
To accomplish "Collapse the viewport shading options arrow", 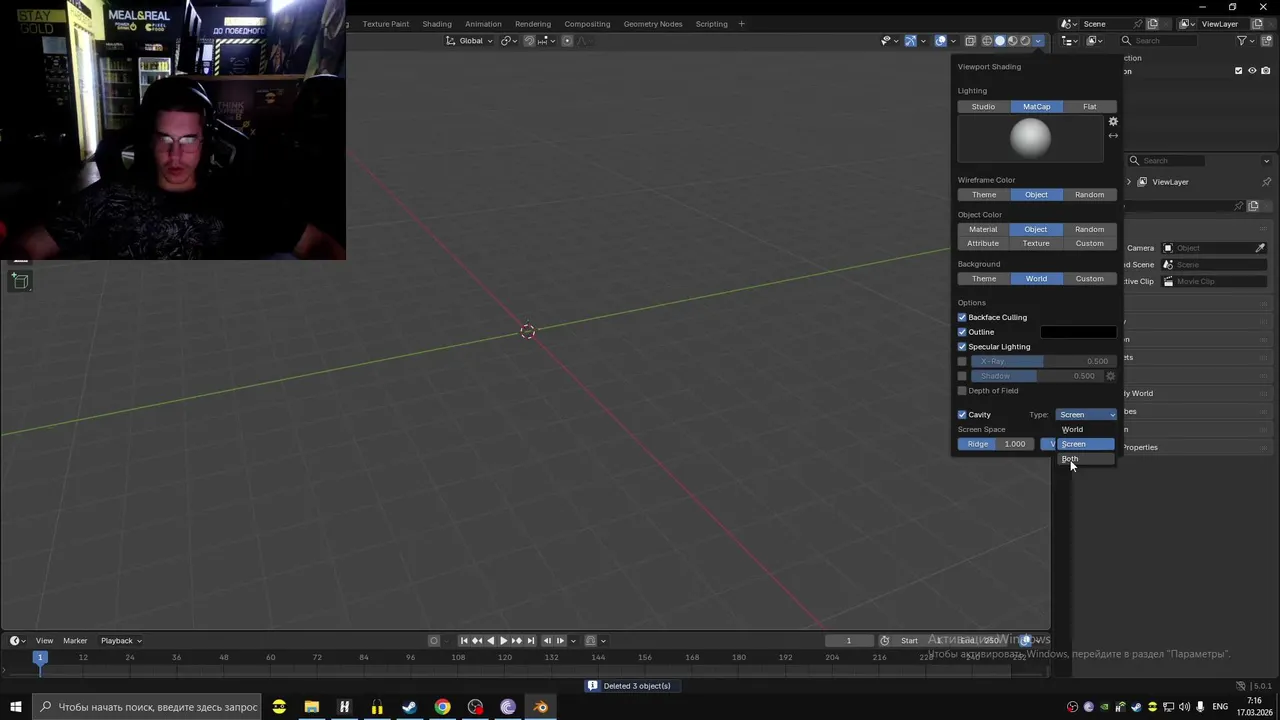I will pyautogui.click(x=1039, y=41).
